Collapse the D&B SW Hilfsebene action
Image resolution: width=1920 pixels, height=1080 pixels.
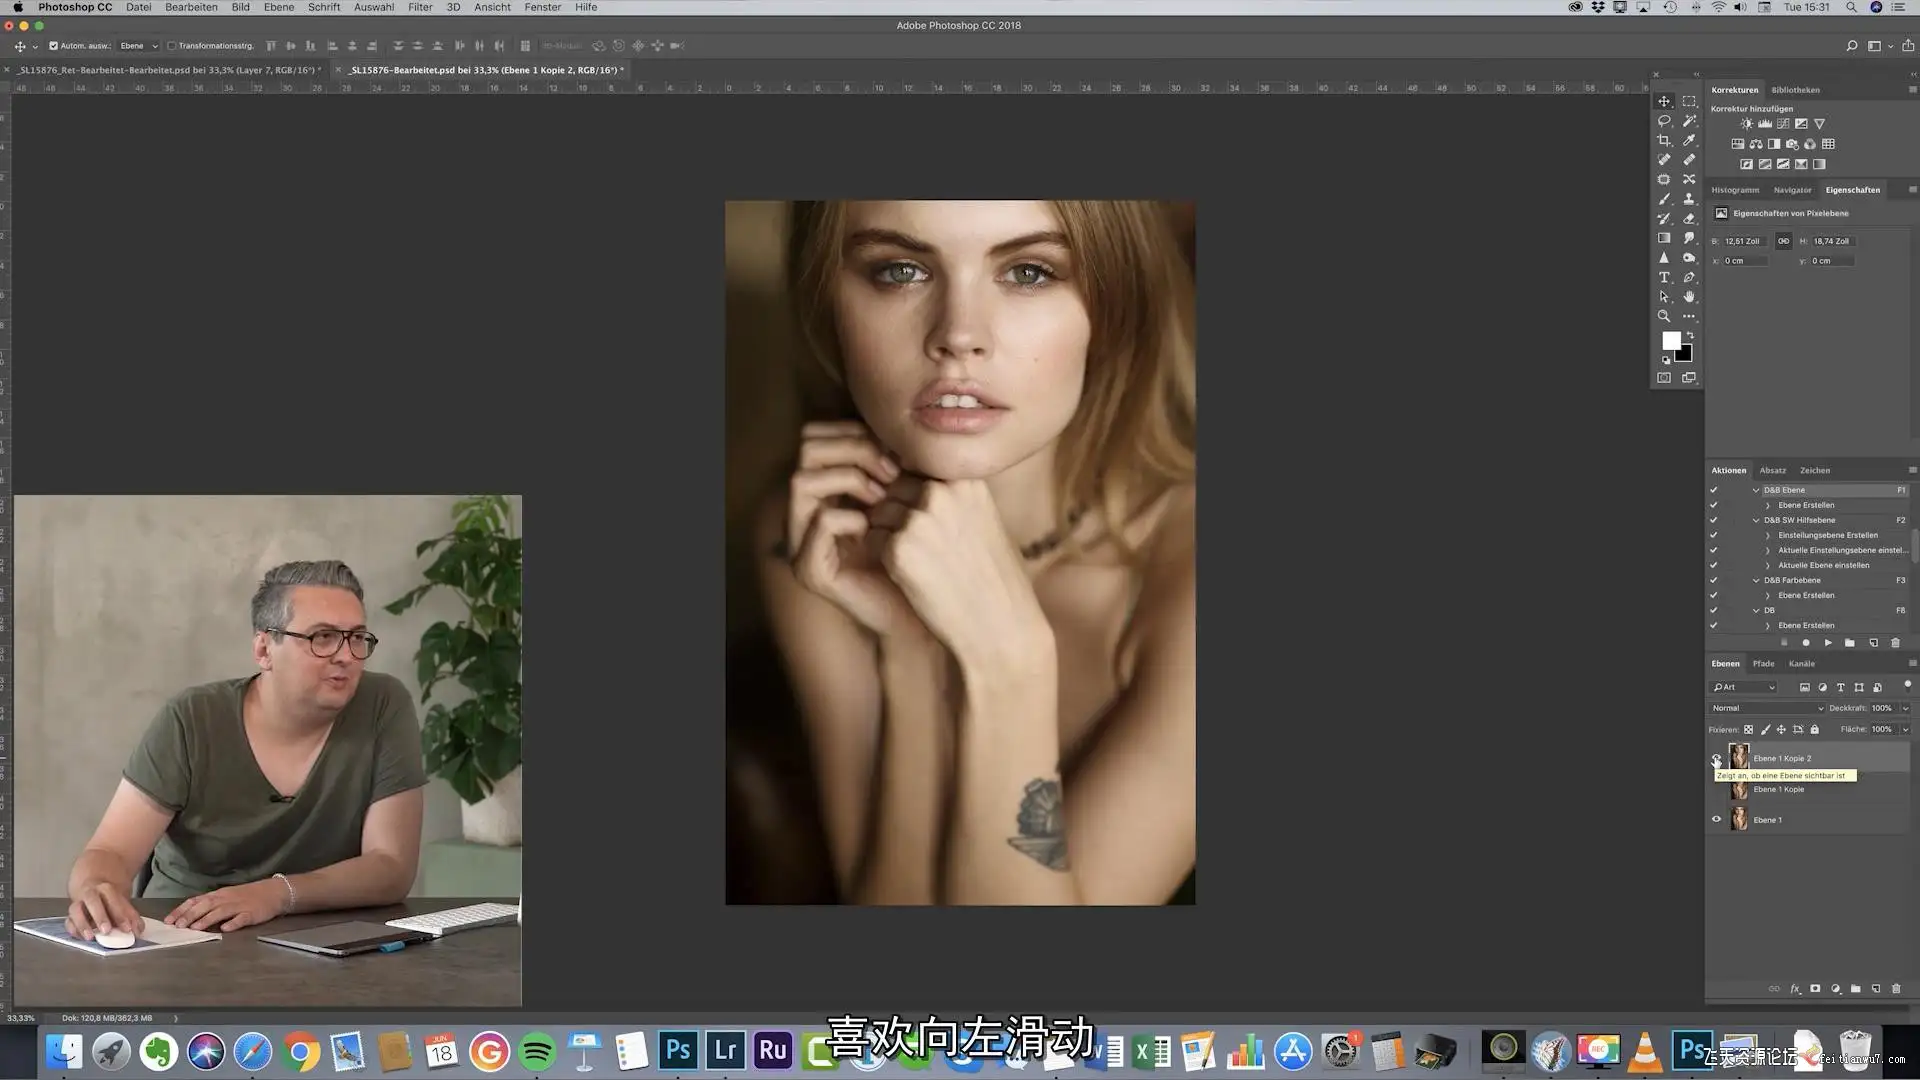1756,520
